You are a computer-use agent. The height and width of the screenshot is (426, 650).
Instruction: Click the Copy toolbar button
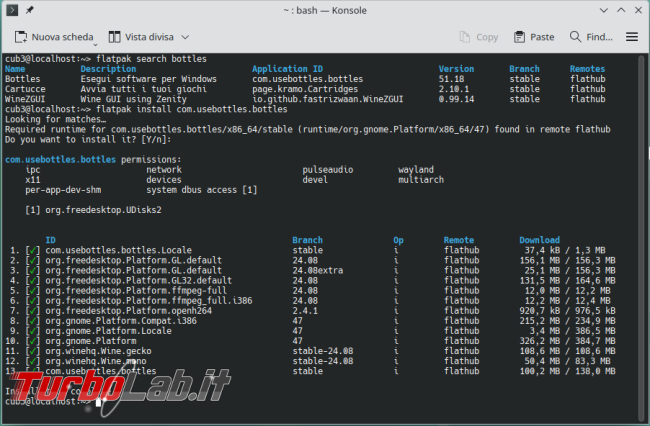click(x=479, y=37)
